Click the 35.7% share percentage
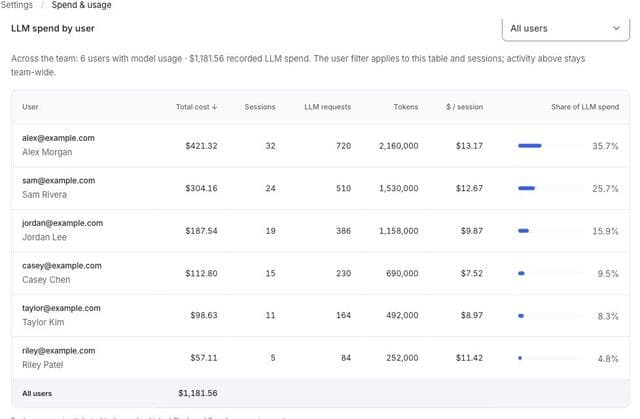 click(x=605, y=146)
